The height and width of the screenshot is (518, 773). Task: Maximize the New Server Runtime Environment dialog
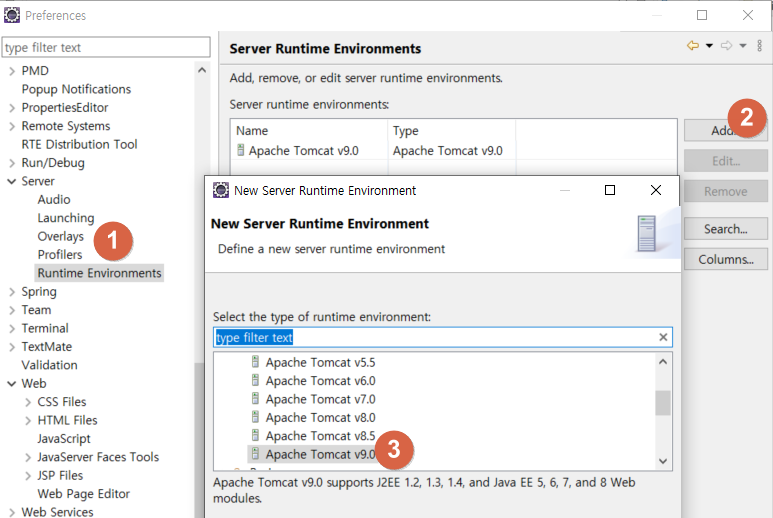[610, 190]
